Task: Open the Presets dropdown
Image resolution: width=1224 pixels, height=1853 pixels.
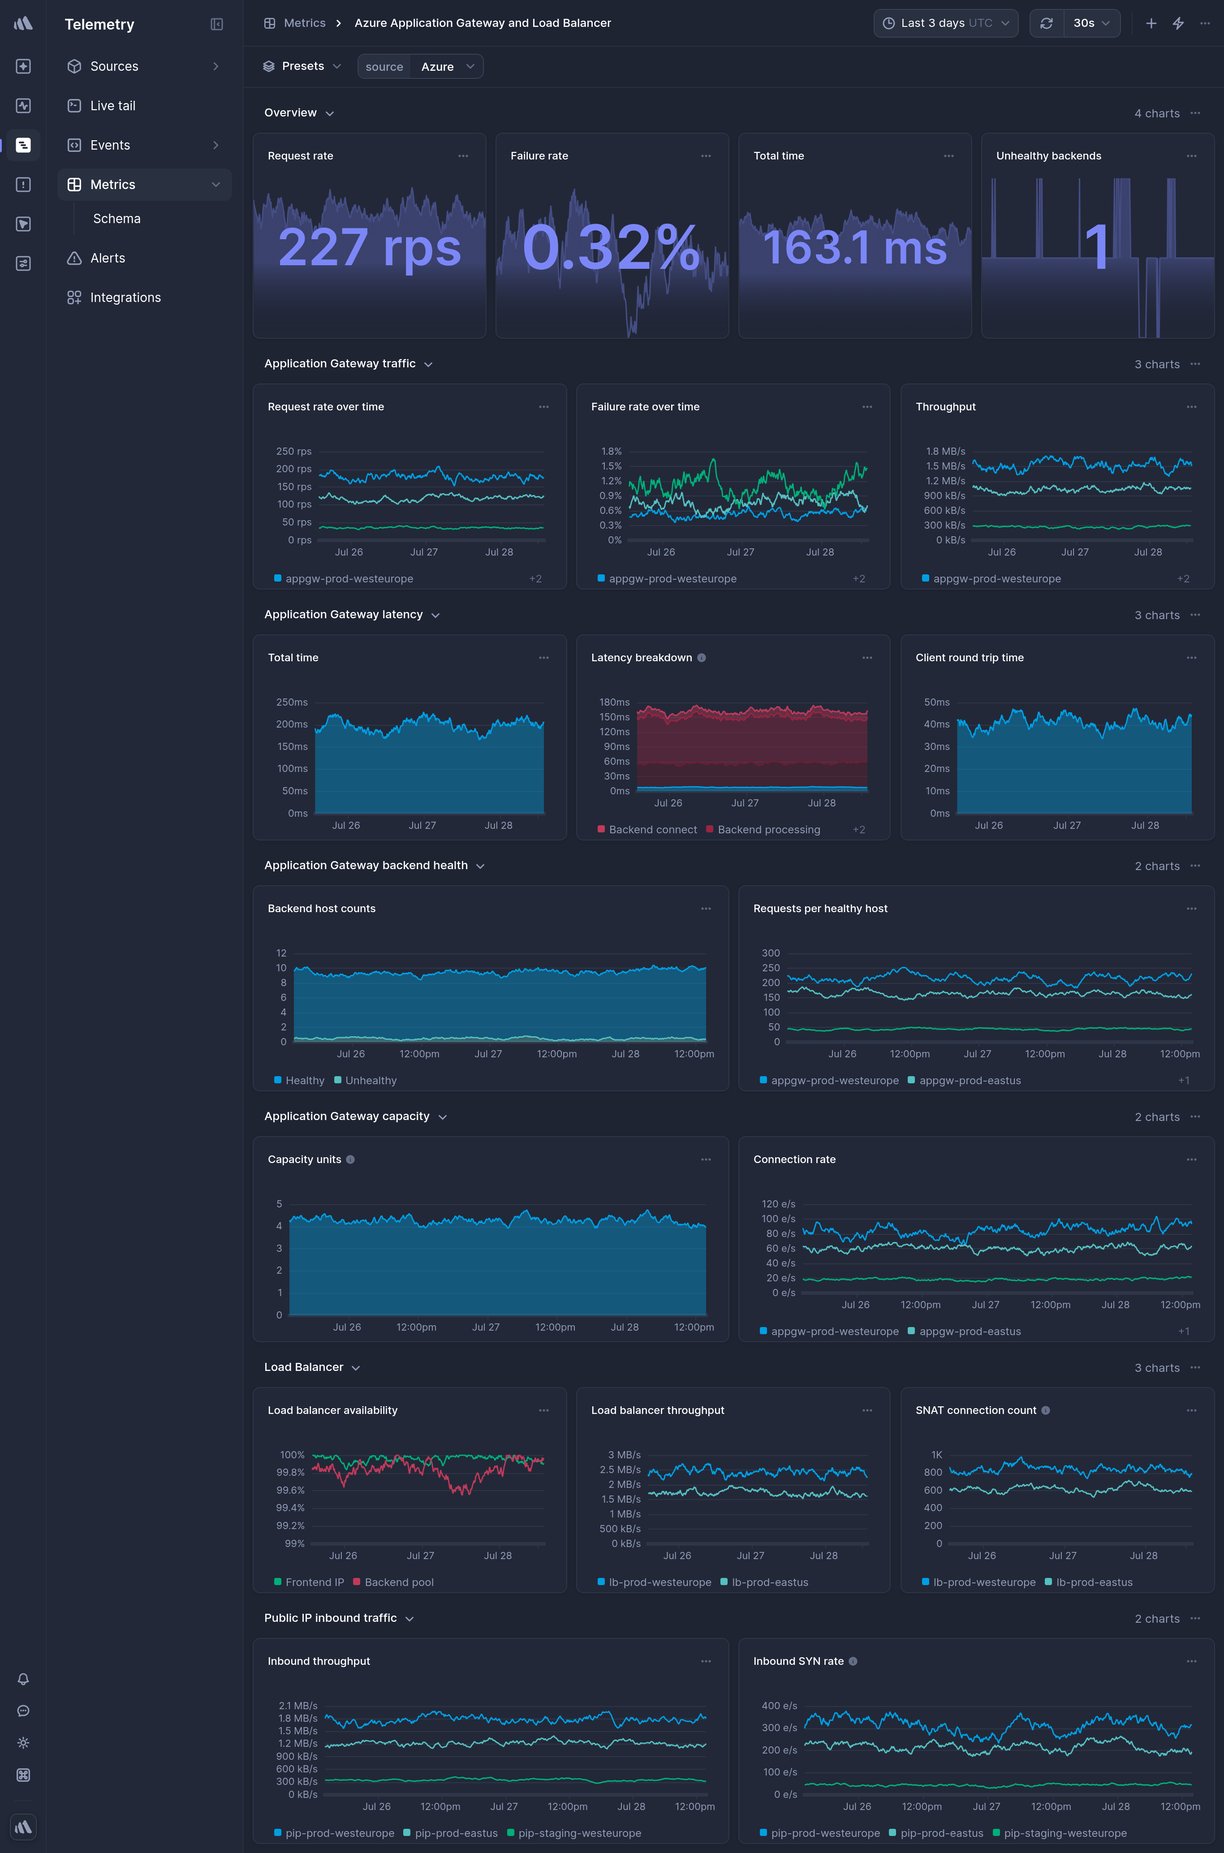Action: 302,66
